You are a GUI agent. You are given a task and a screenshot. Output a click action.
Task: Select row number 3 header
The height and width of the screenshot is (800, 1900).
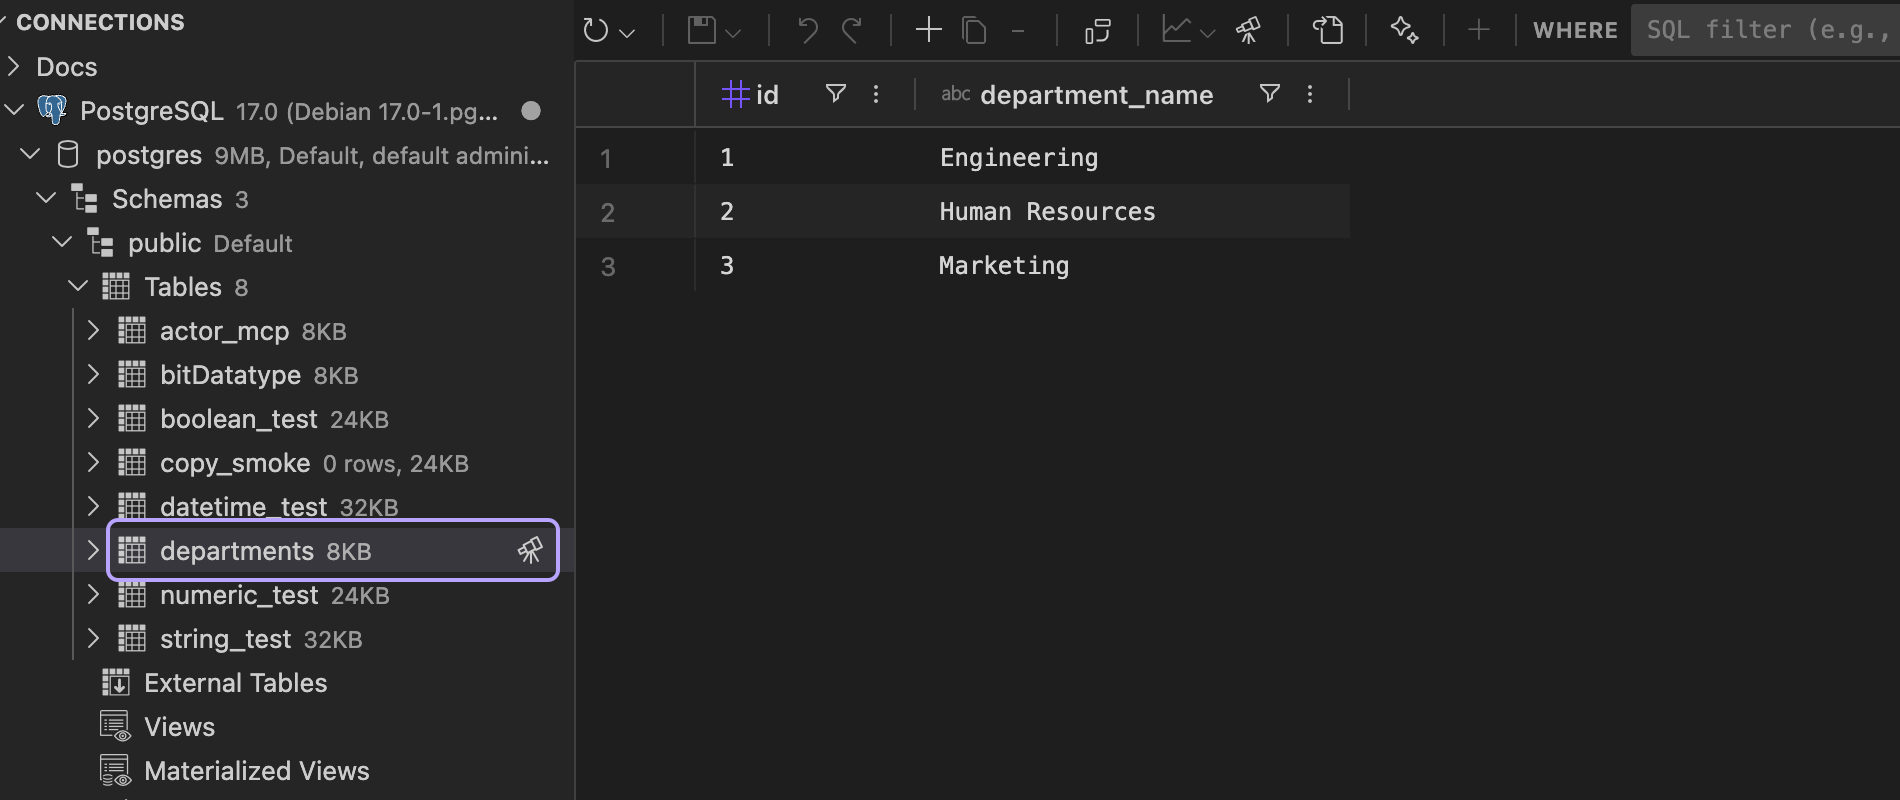(608, 266)
